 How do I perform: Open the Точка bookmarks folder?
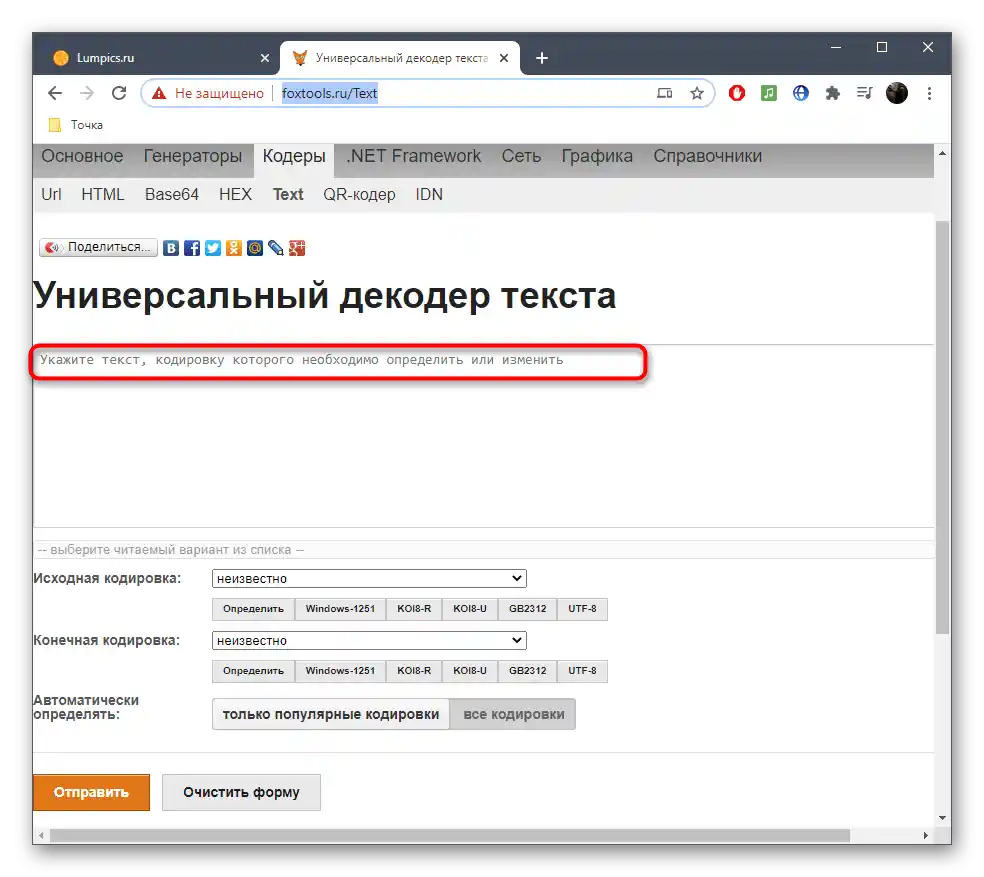(76, 125)
